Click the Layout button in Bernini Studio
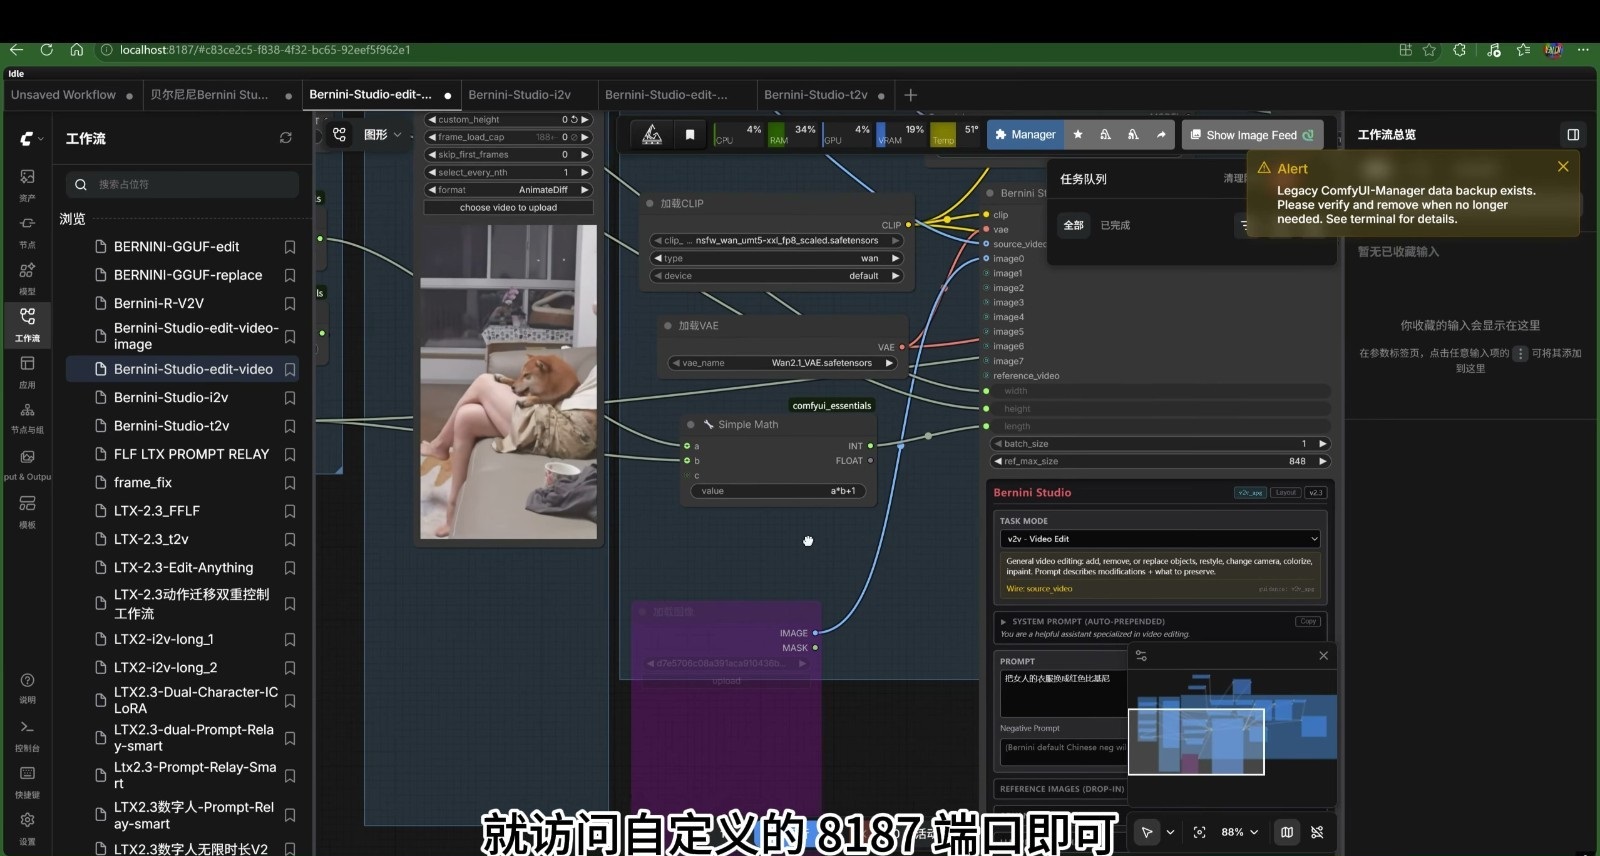 click(x=1286, y=492)
